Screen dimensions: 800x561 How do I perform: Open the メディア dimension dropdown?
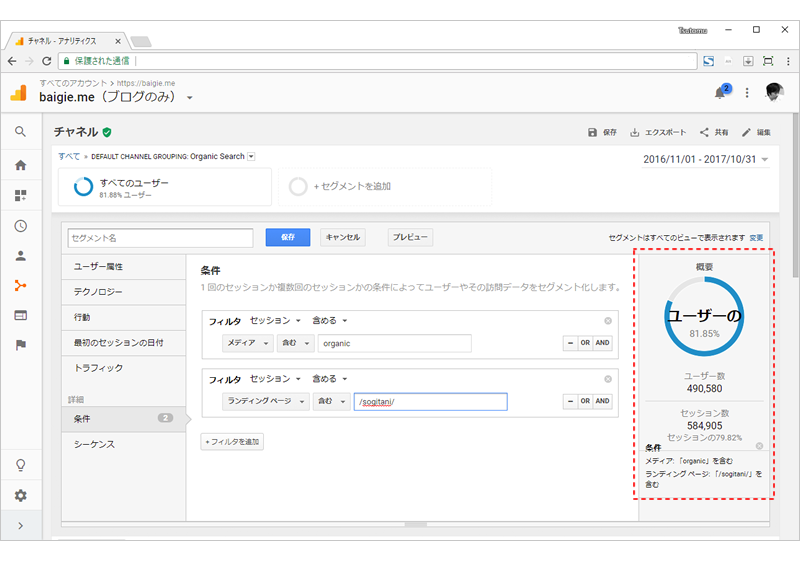click(247, 343)
